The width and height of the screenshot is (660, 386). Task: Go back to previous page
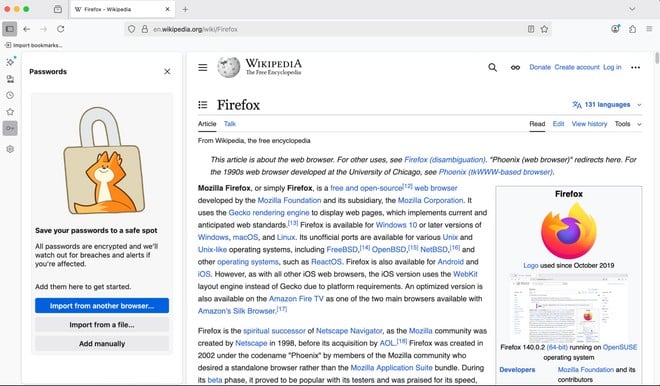click(x=27, y=29)
